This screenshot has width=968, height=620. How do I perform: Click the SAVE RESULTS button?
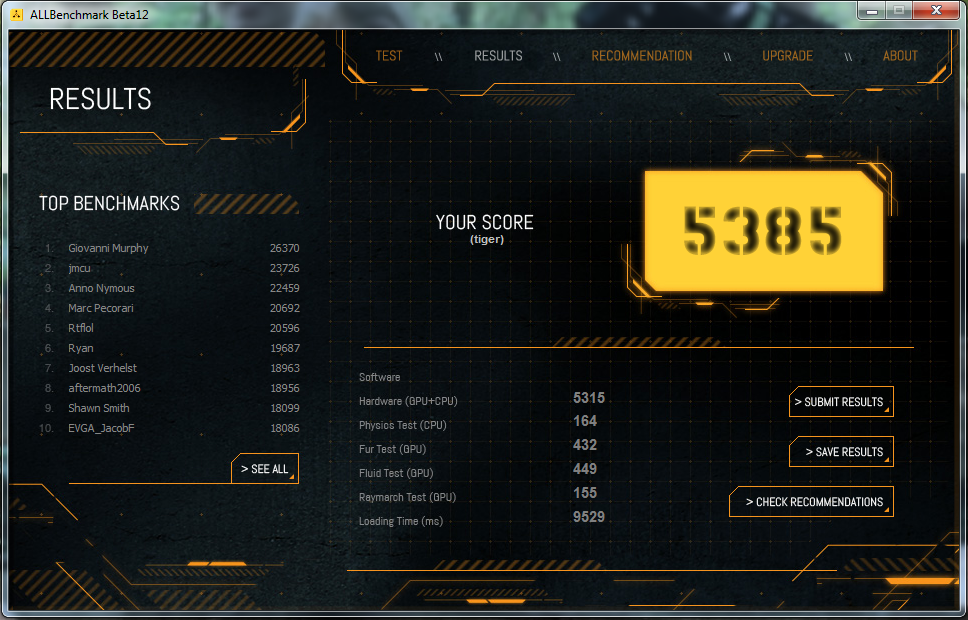click(x=841, y=452)
